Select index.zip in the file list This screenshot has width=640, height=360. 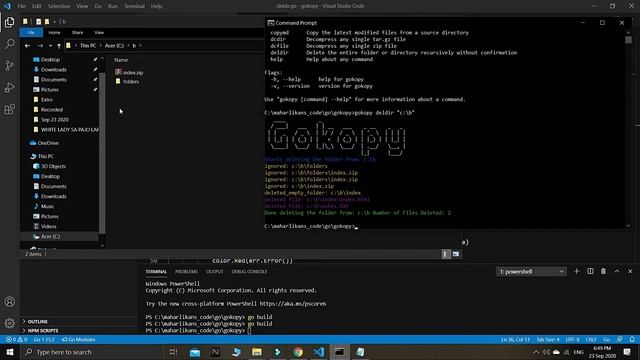coord(133,72)
